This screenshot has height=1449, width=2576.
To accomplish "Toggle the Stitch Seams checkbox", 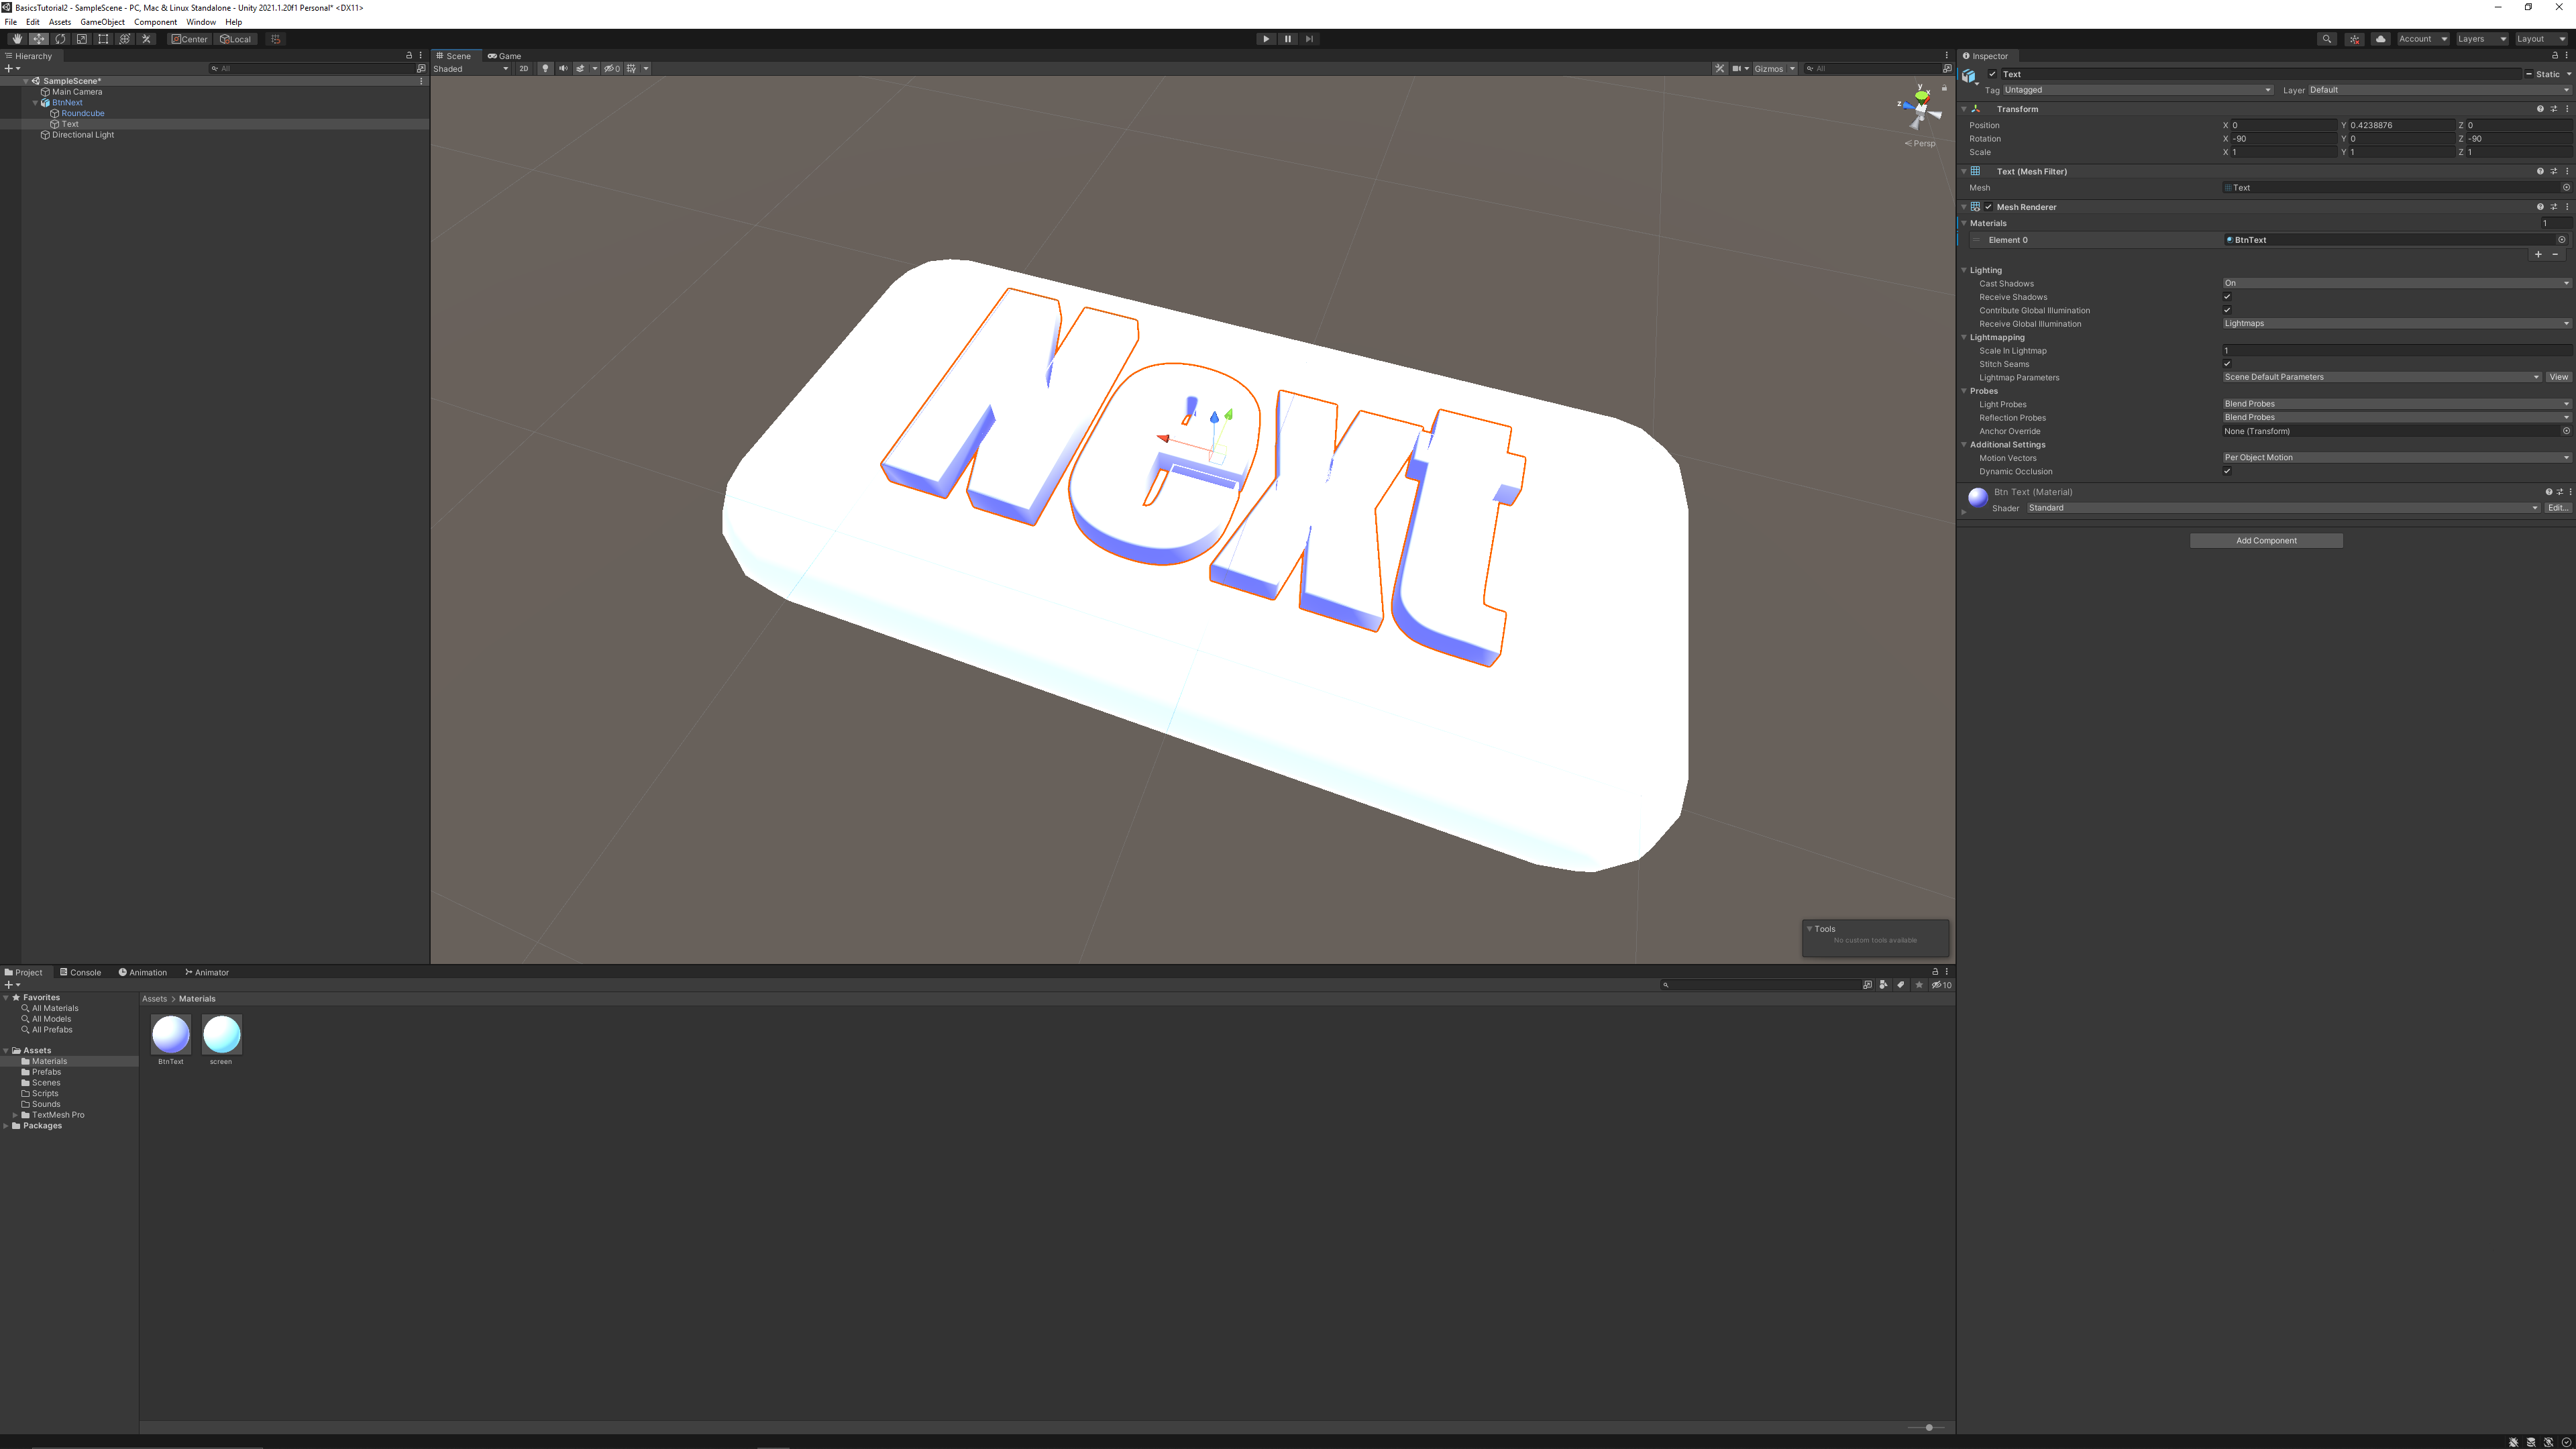I will point(2227,364).
